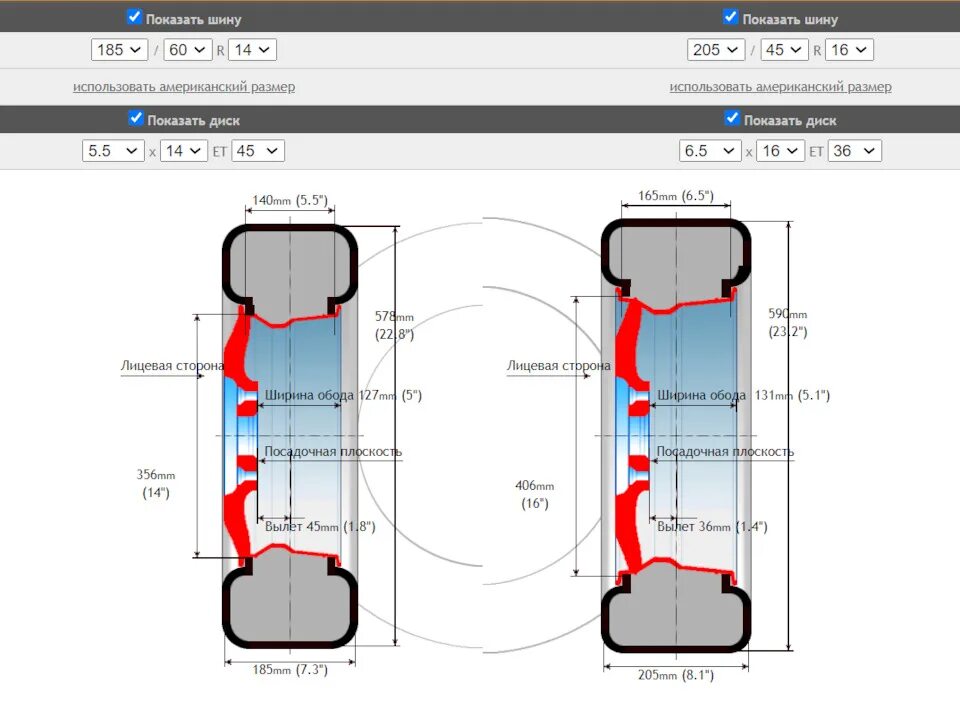
Task: Open the right rim width 6.5 dropdown
Action: point(710,151)
